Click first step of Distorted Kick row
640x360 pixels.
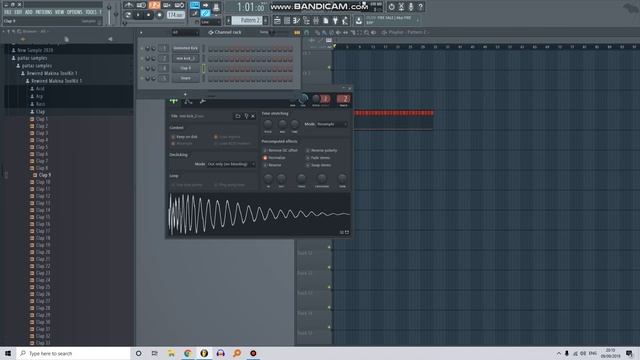tap(211, 49)
